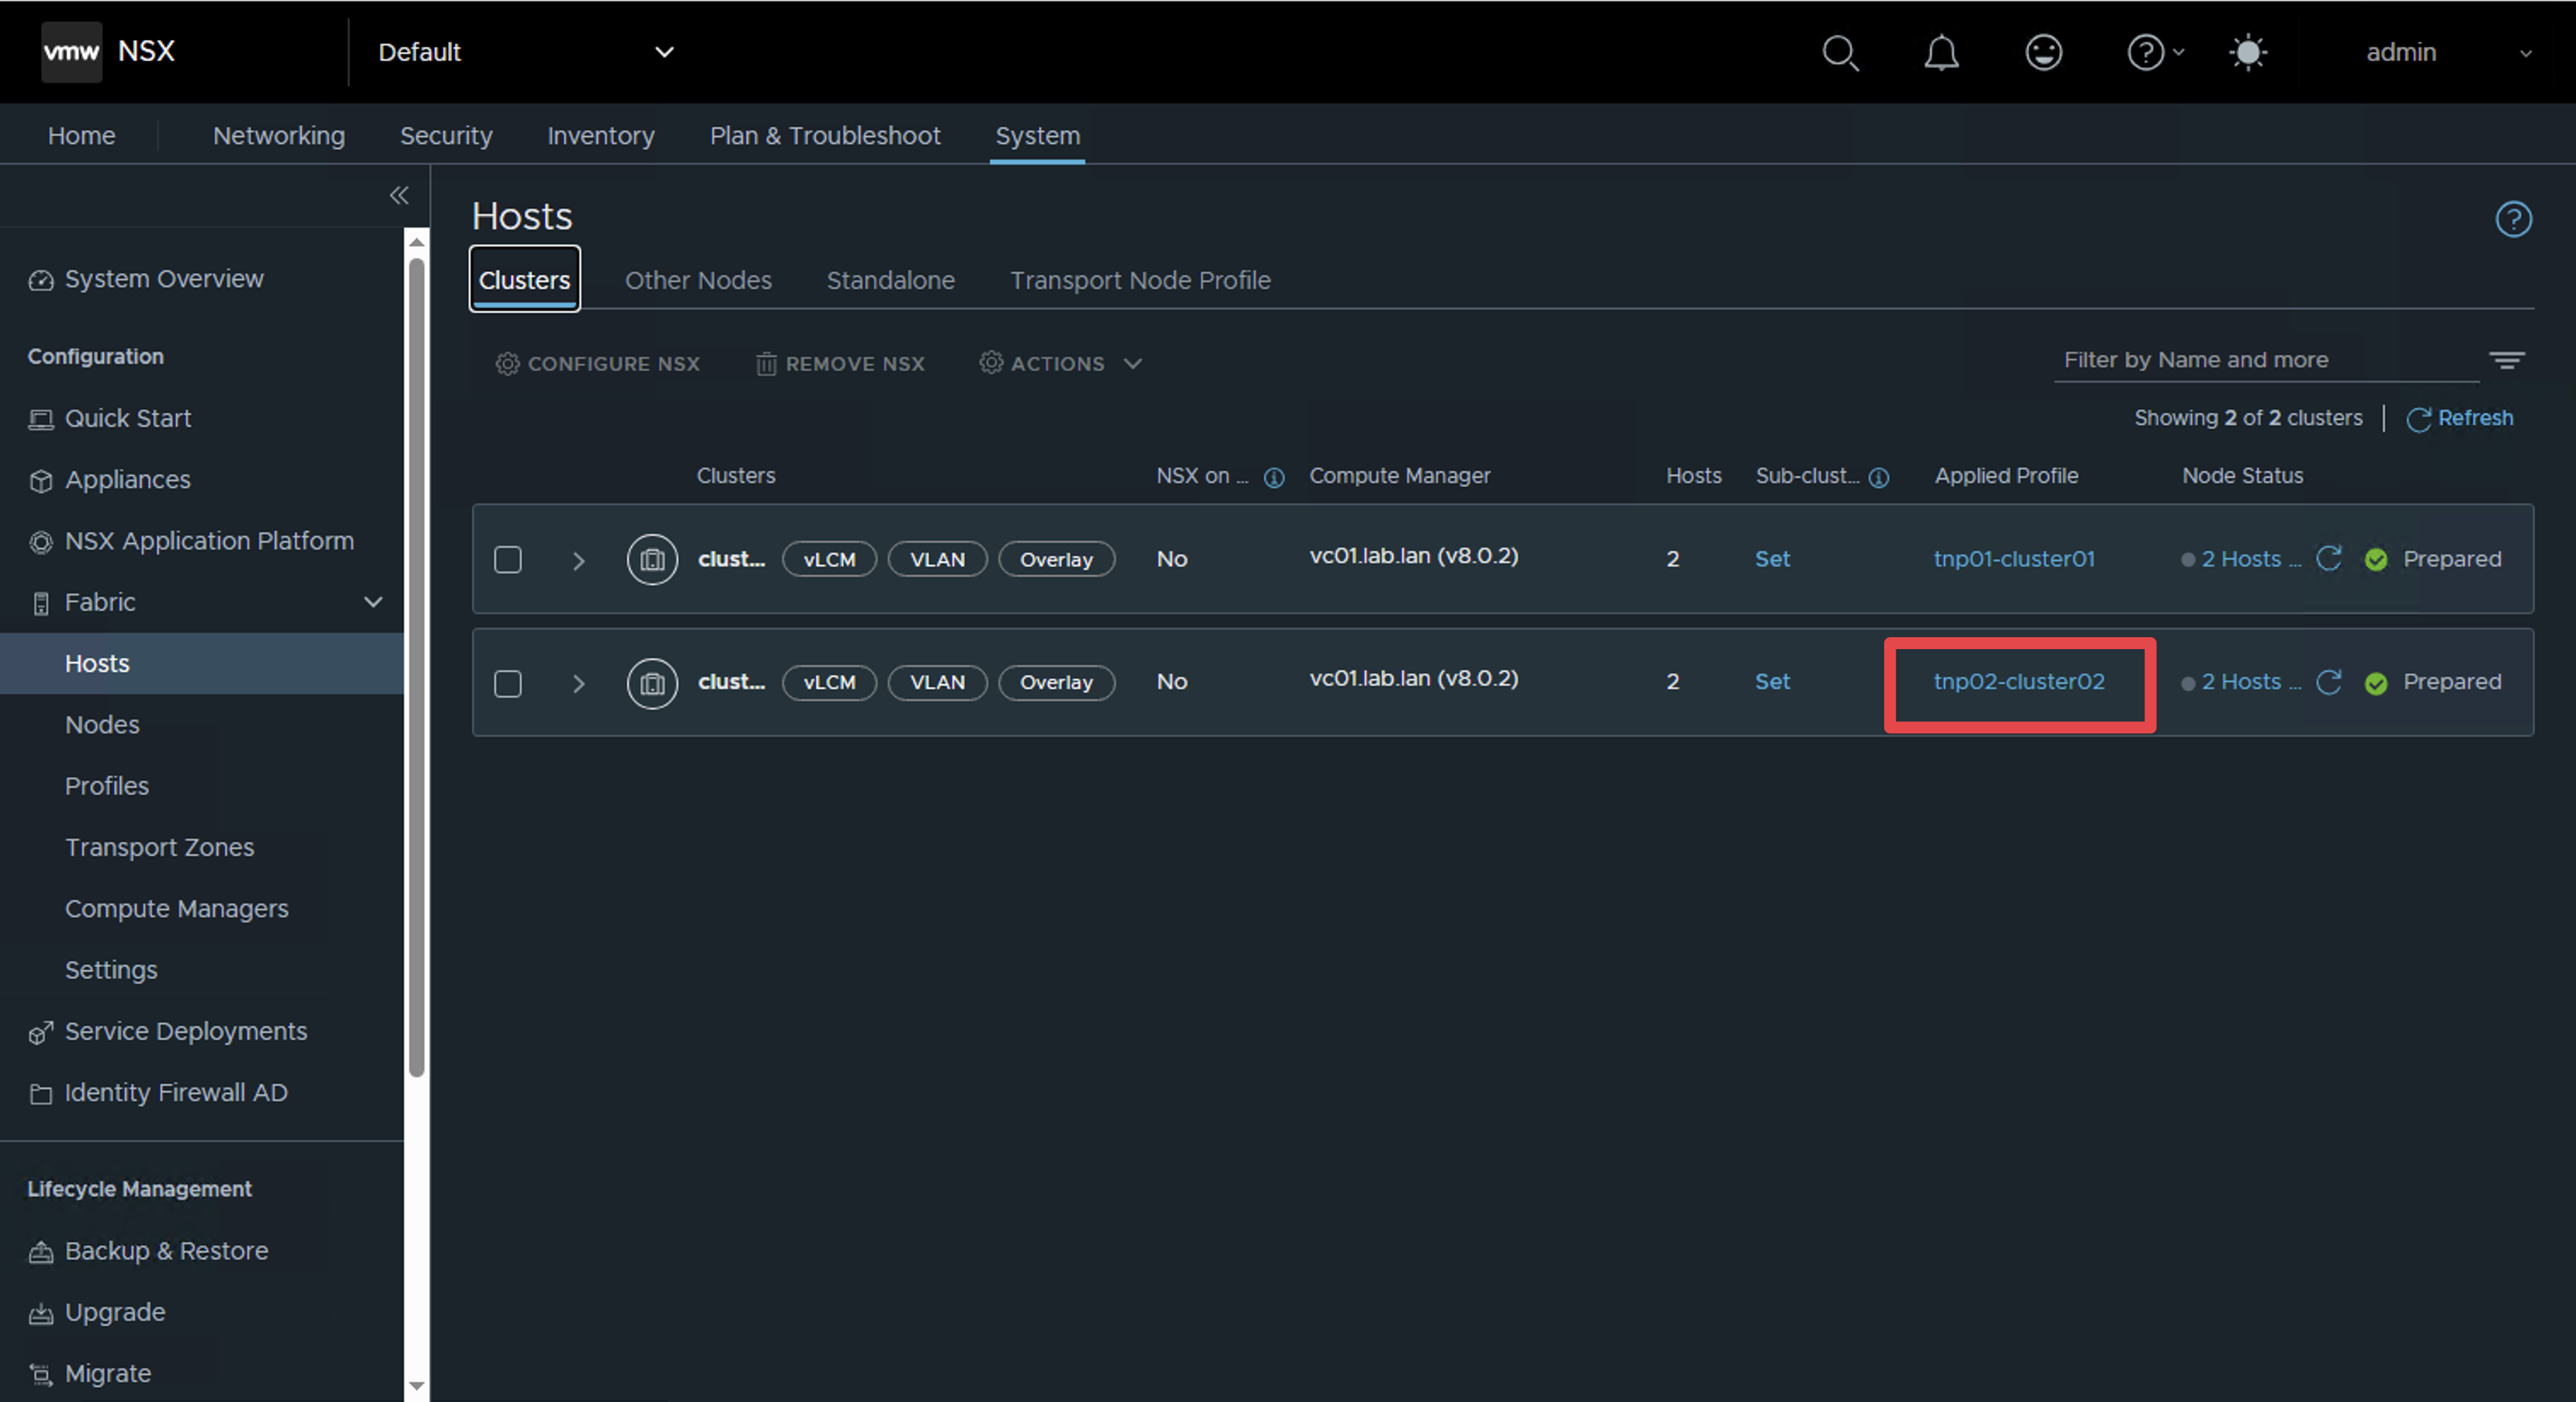2576x1402 pixels.
Task: Open the help question mark near Hosts title
Action: point(2514,219)
